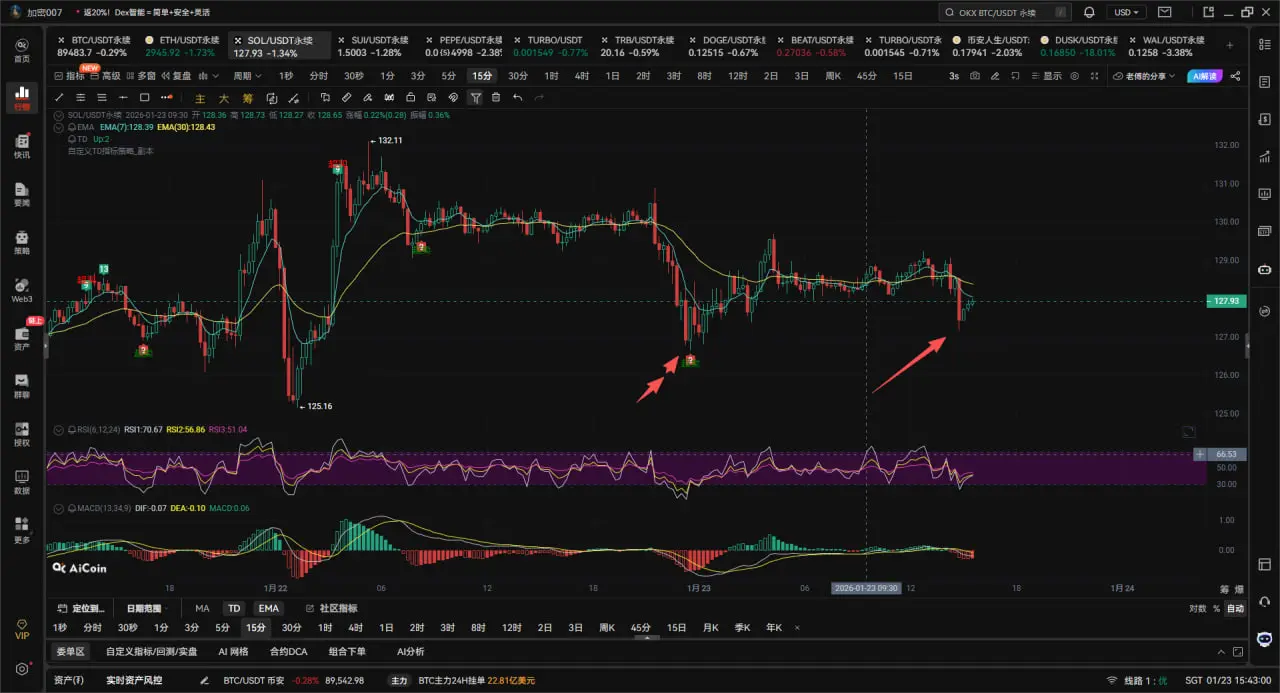Click the VIP crown icon
The image size is (1280, 693).
[22, 628]
